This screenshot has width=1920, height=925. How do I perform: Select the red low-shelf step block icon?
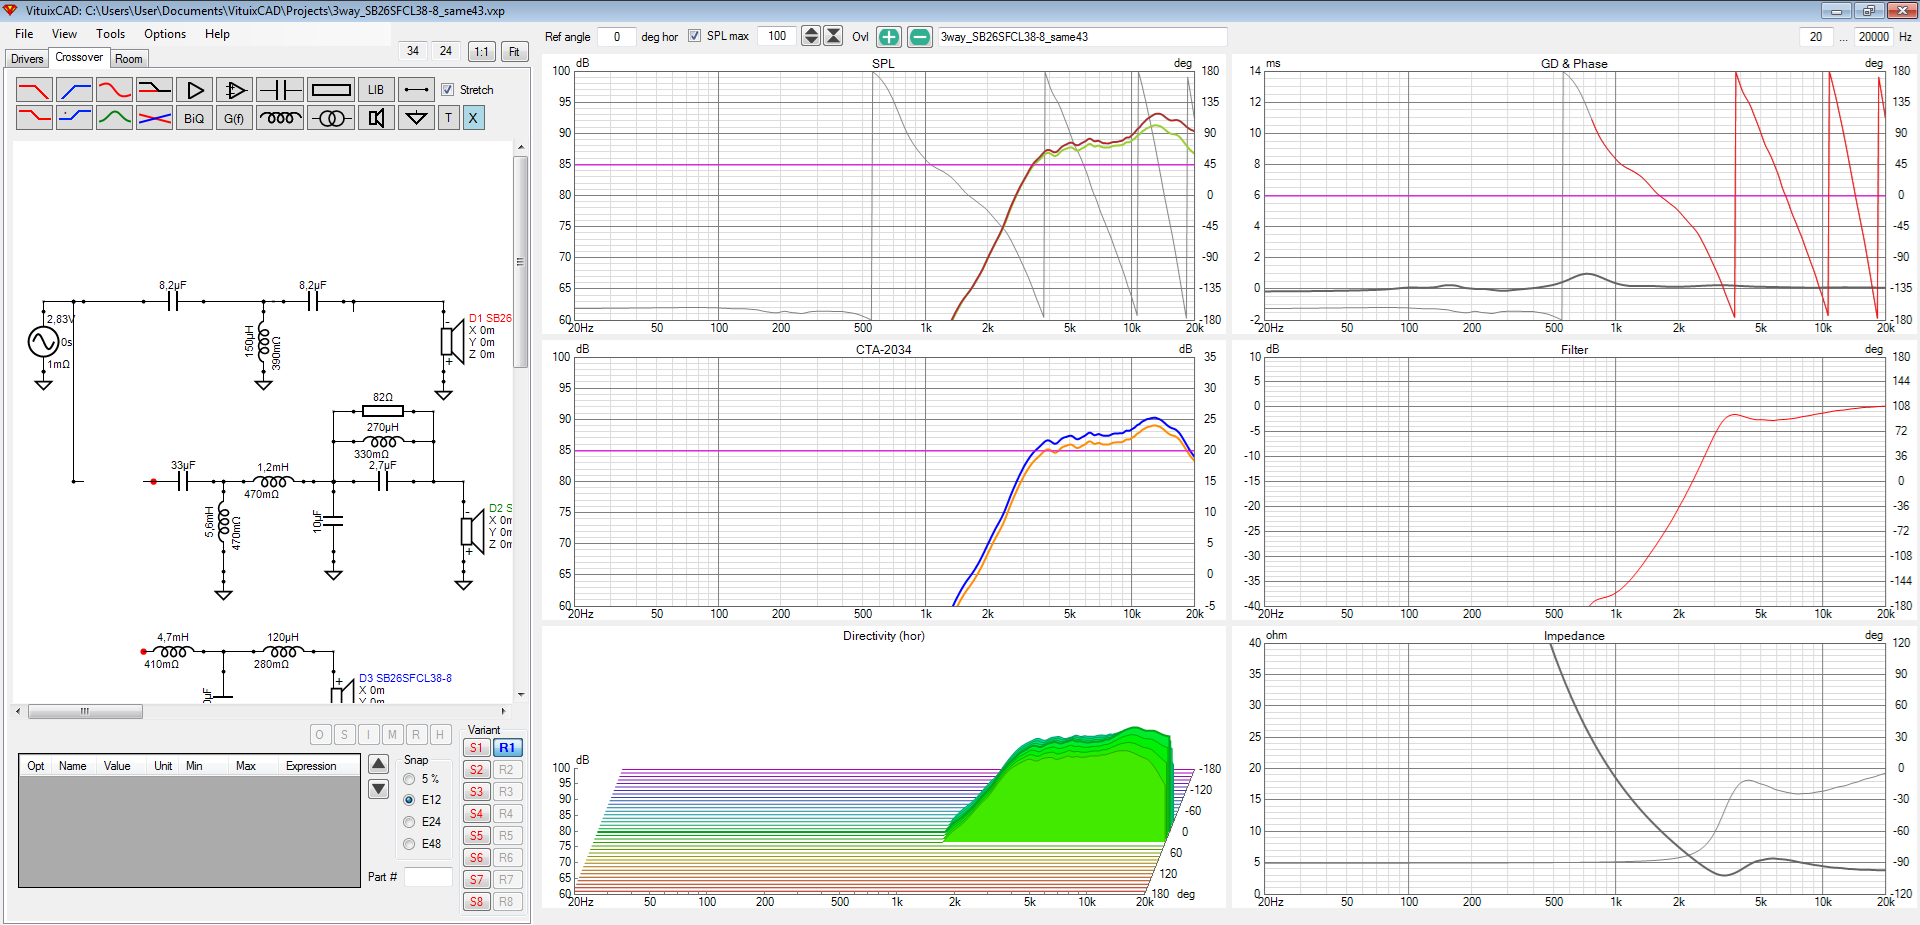[x=34, y=118]
